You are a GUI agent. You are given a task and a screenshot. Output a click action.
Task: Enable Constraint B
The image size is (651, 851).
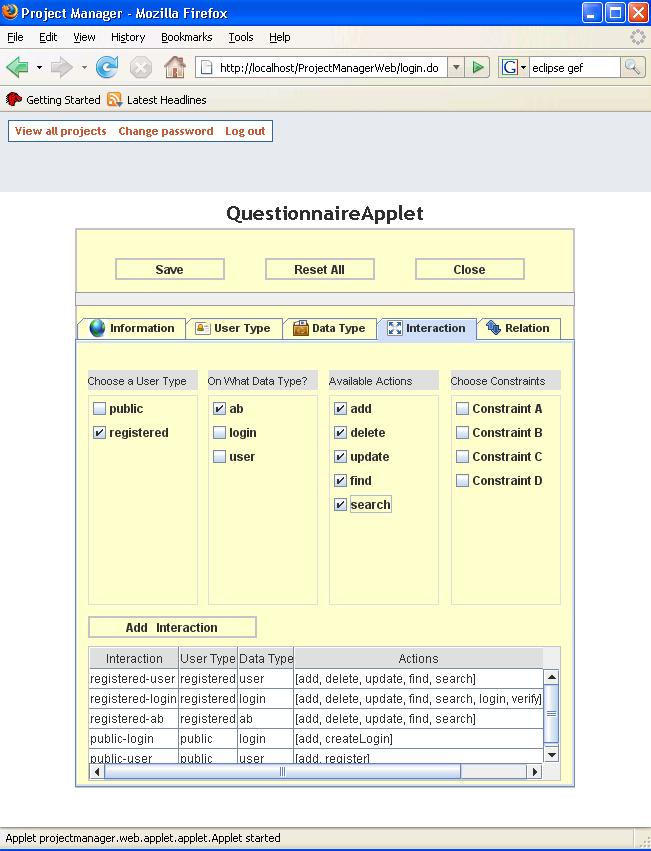coord(462,433)
